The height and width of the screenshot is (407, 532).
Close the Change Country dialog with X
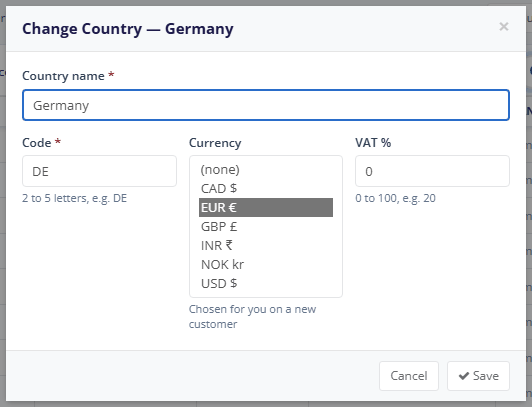pyautogui.click(x=504, y=26)
